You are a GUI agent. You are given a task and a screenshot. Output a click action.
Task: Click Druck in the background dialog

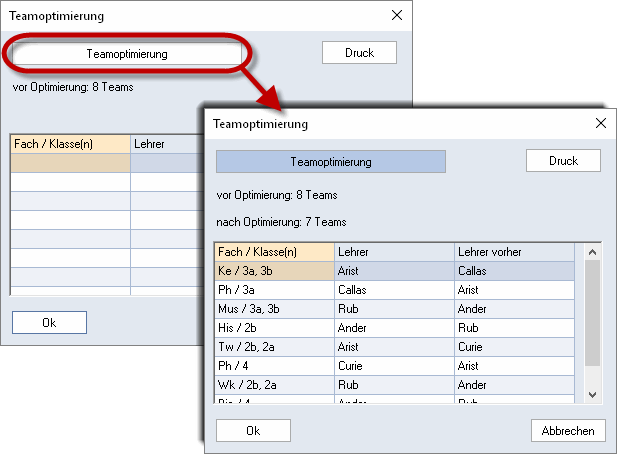pos(359,53)
